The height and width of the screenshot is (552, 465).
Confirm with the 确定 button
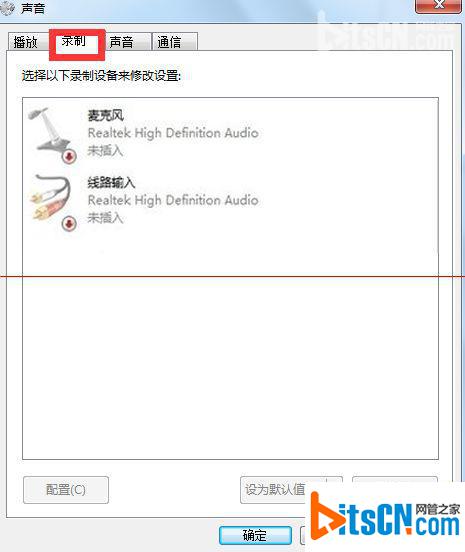[255, 535]
